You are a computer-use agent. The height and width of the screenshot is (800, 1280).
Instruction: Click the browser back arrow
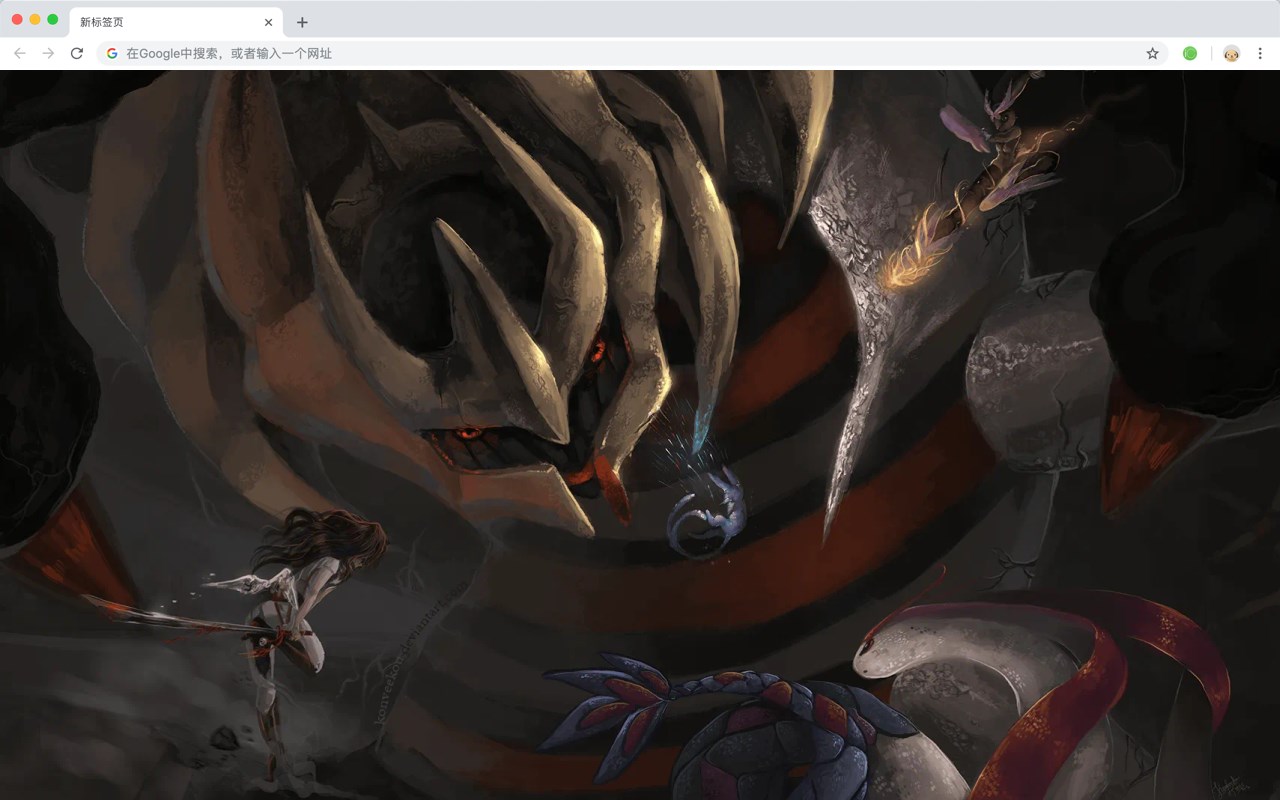pyautogui.click(x=20, y=53)
